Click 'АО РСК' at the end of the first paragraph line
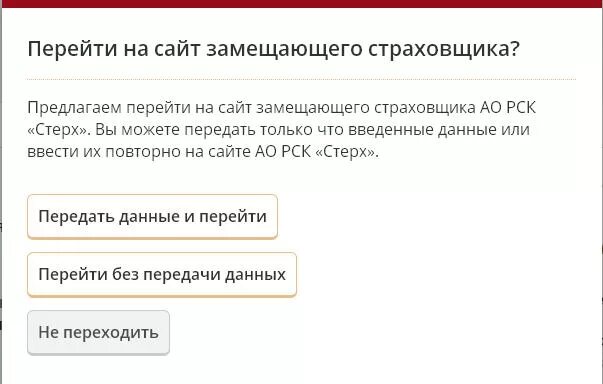Image resolution: width=603 pixels, height=384 pixels. click(508, 108)
